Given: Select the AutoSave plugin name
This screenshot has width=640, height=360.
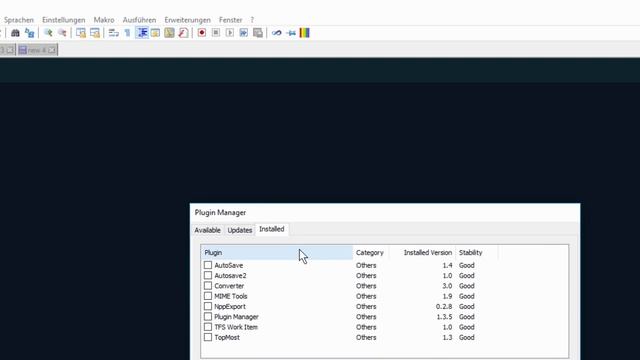Looking at the screenshot, I should point(229,265).
